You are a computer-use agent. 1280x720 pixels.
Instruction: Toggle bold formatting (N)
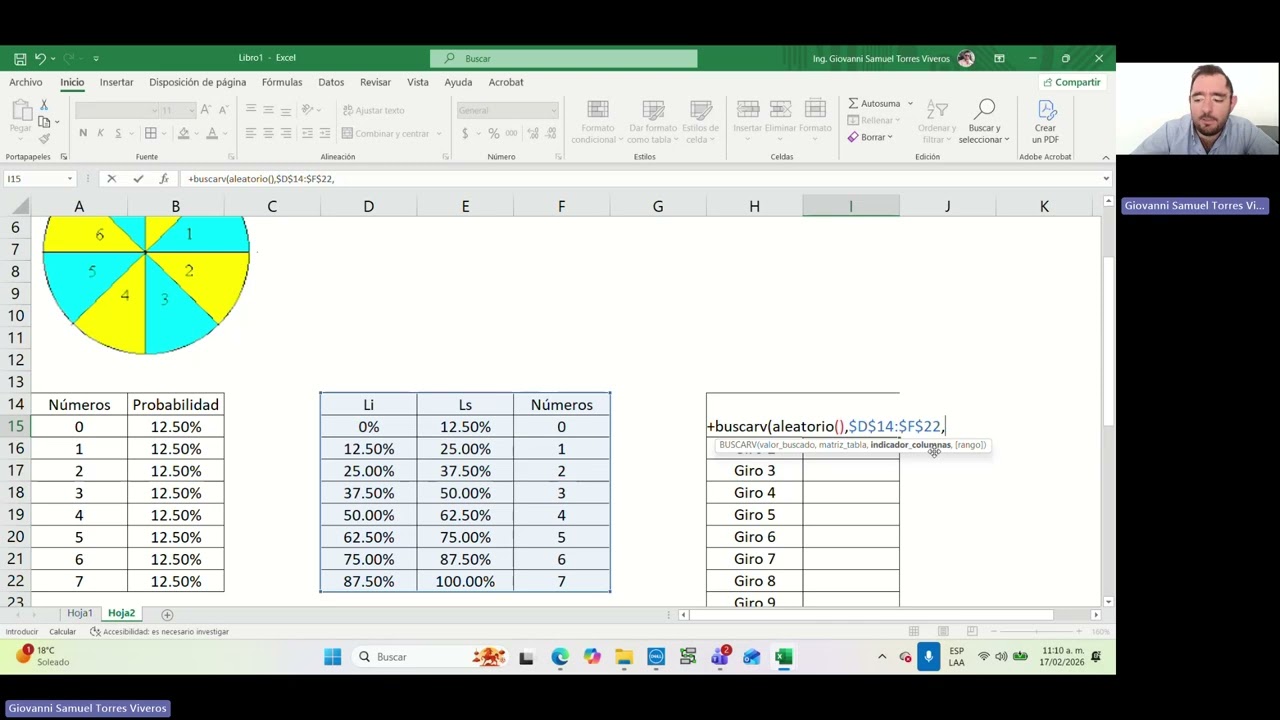[x=83, y=133]
